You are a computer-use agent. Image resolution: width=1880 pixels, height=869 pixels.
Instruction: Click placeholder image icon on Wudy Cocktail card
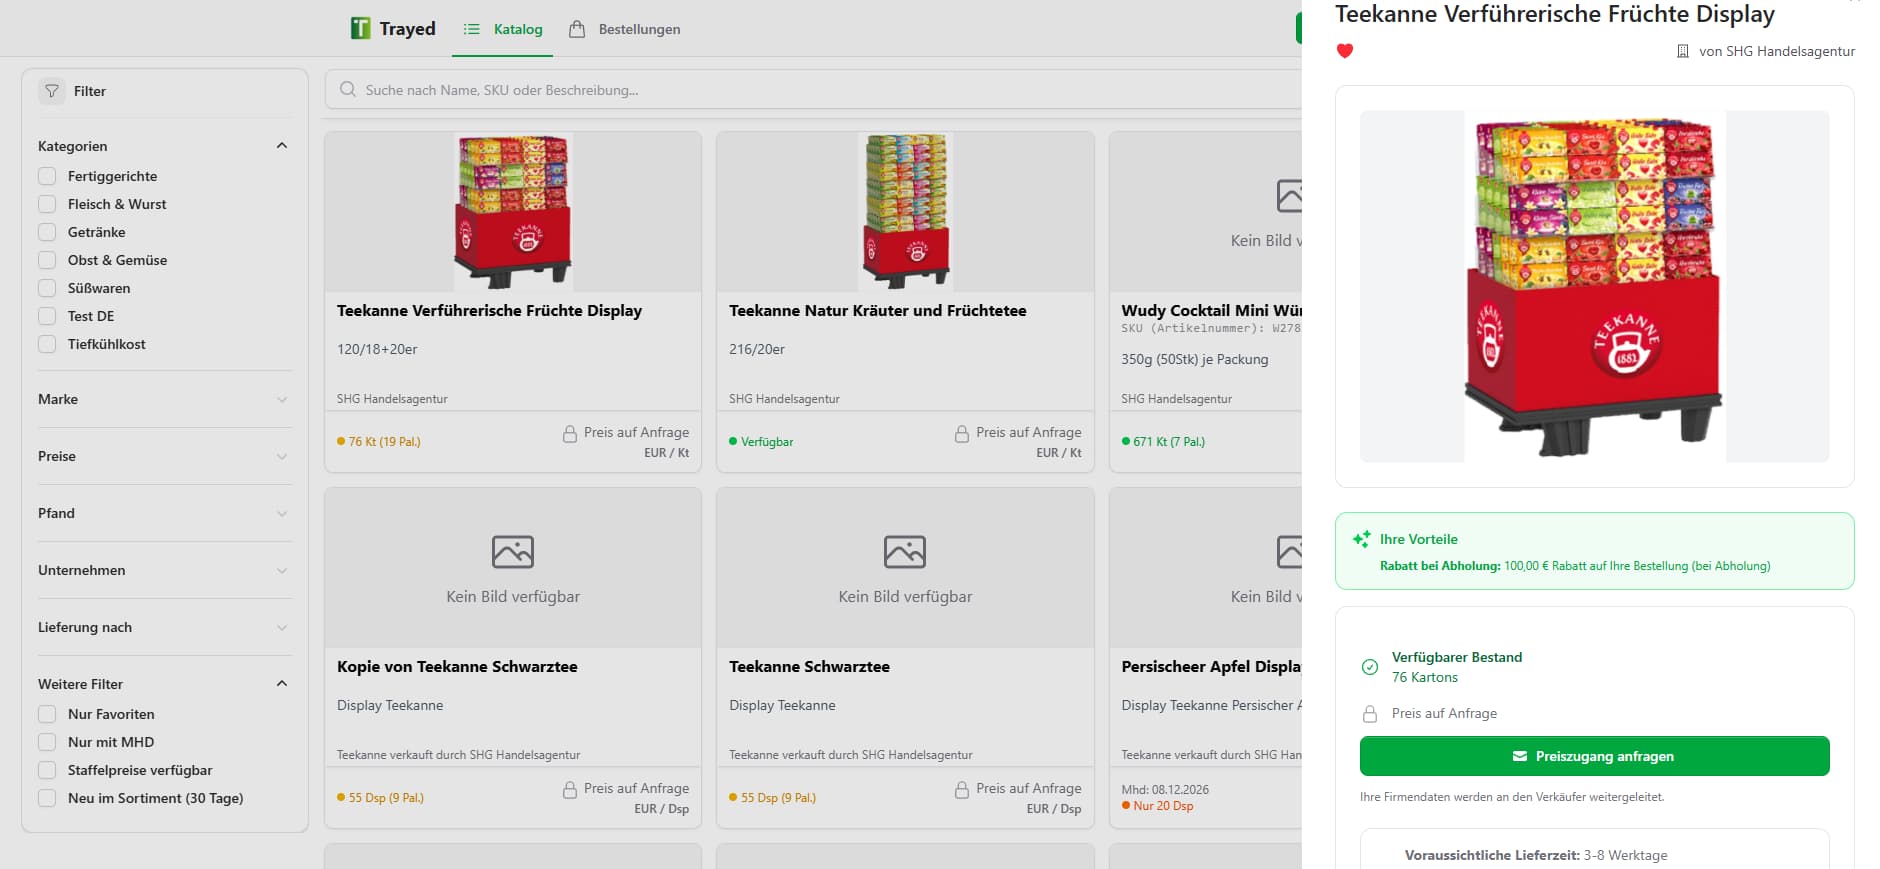point(1290,196)
